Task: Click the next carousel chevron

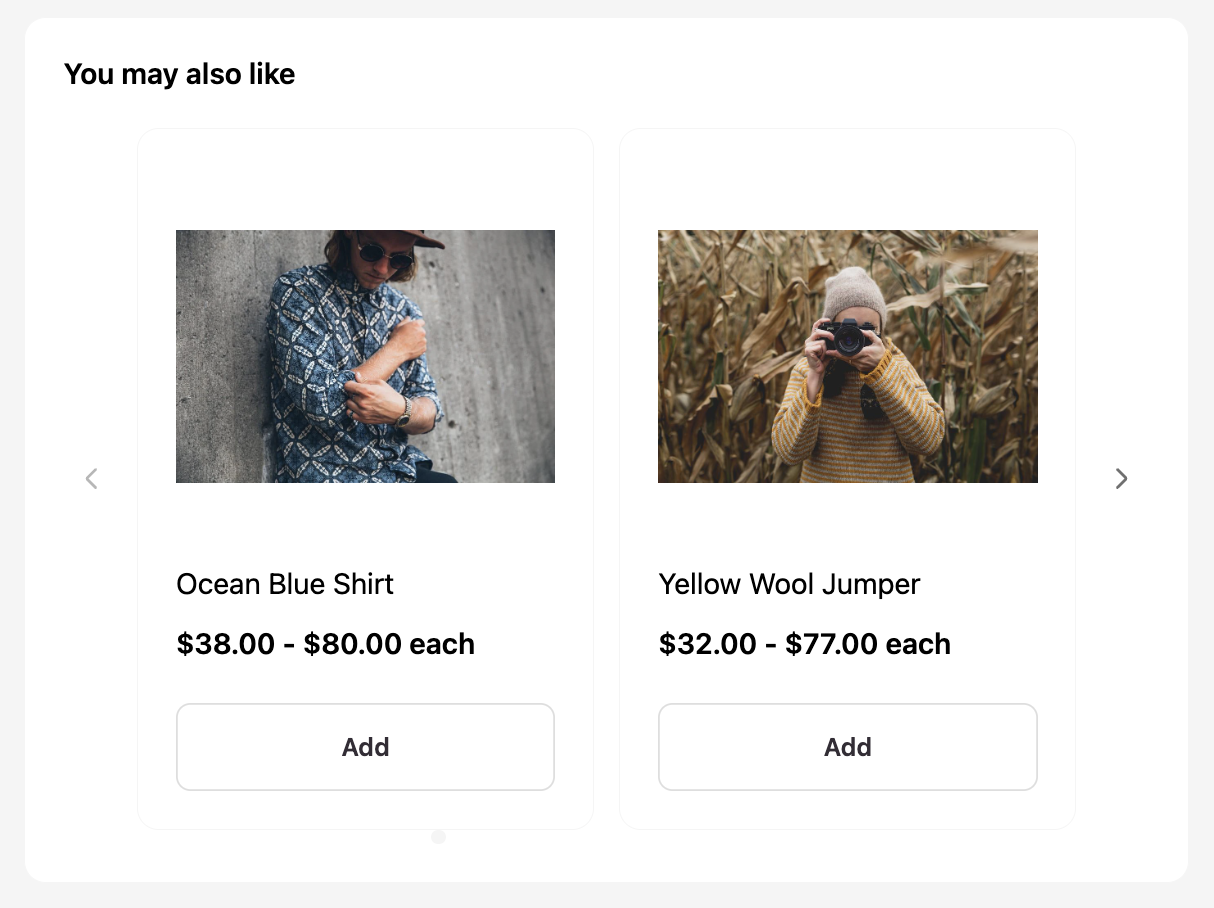Action: click(1121, 479)
